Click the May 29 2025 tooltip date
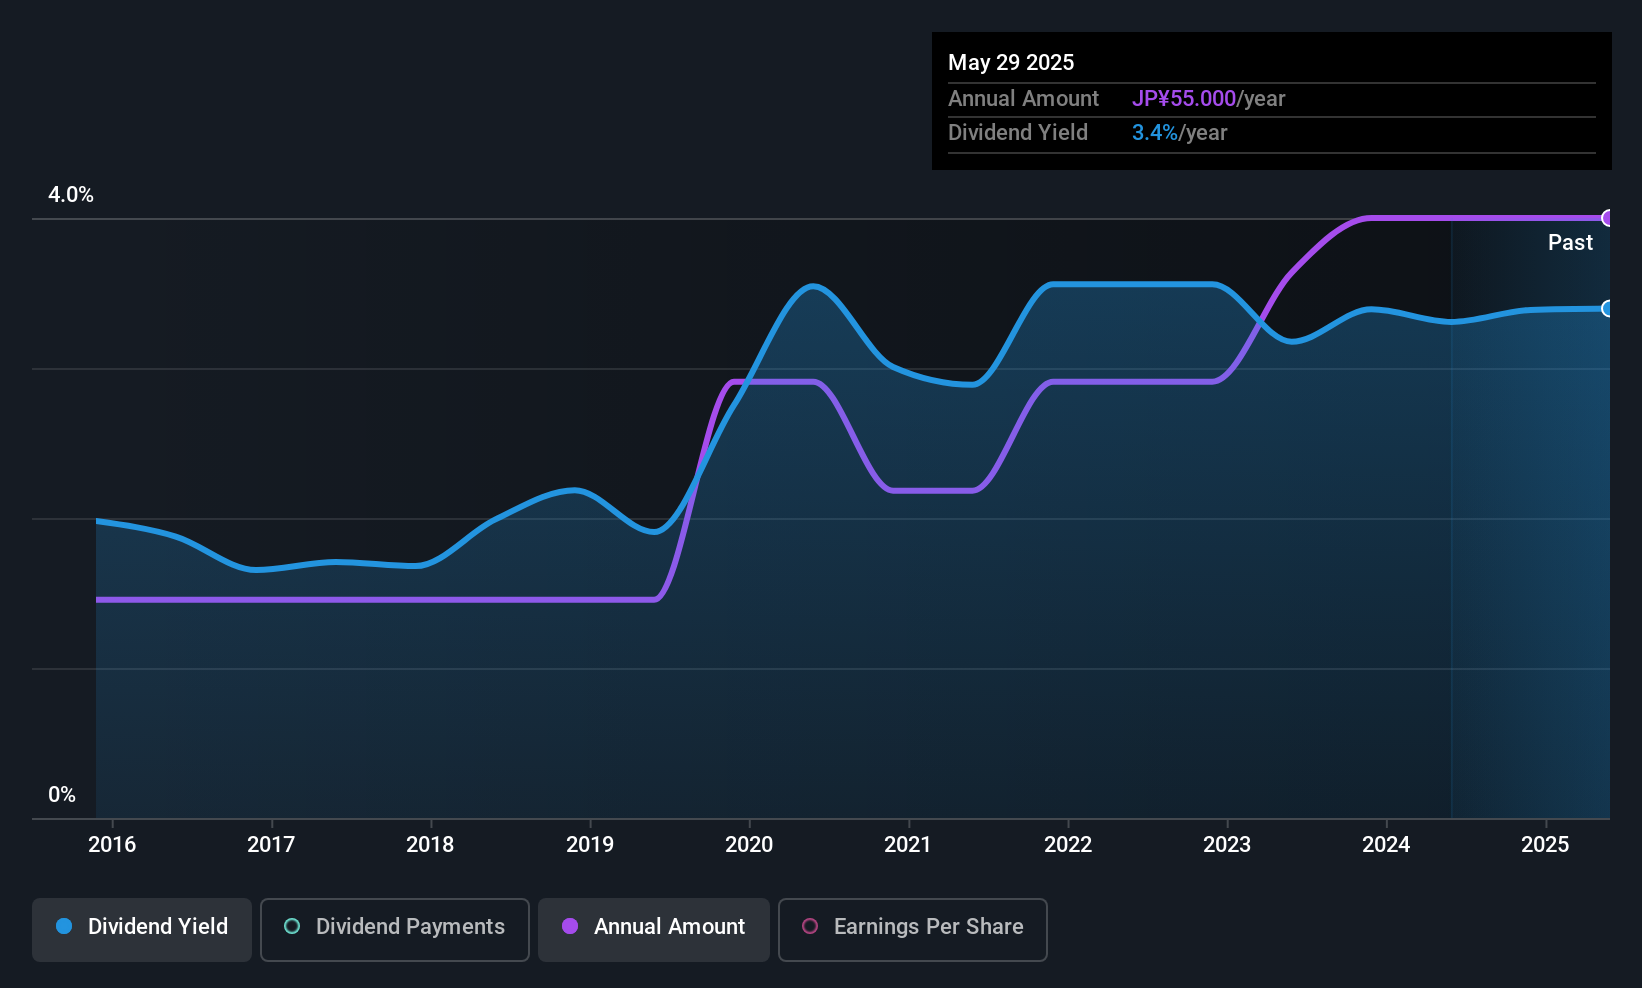1642x988 pixels. (x=1011, y=63)
